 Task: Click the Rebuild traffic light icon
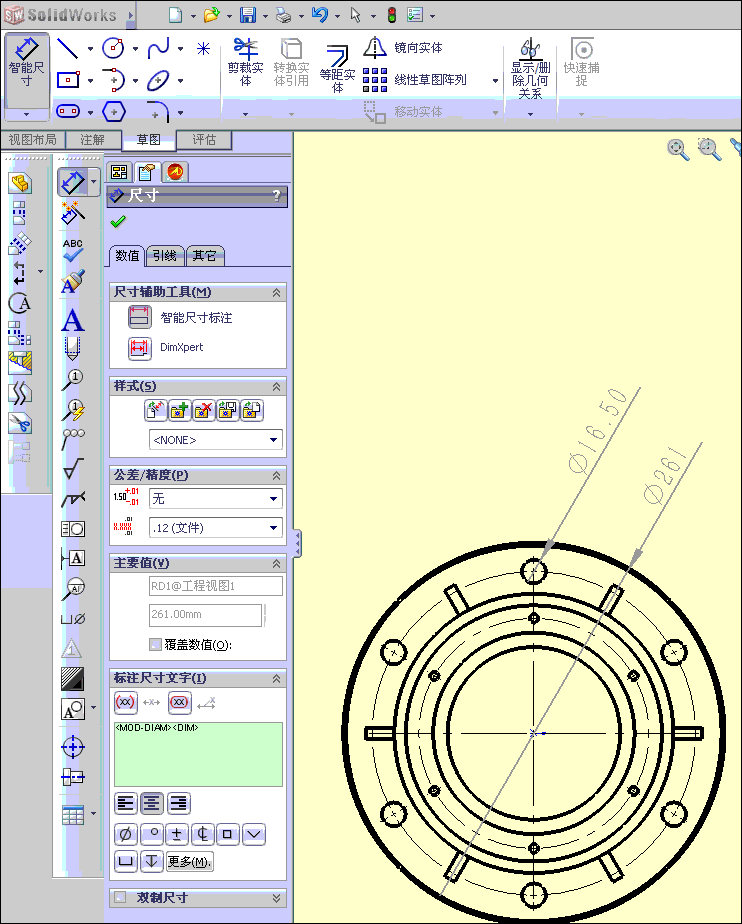[392, 15]
